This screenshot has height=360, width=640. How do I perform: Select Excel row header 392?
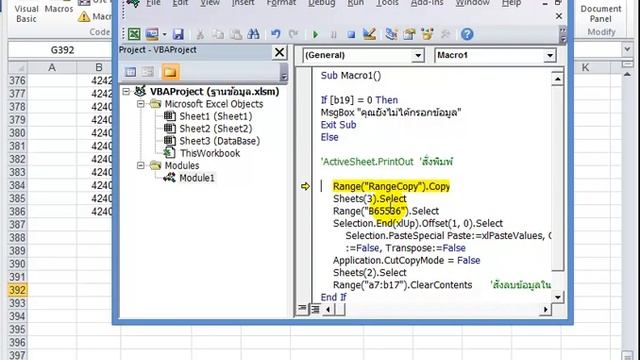pyautogui.click(x=17, y=290)
